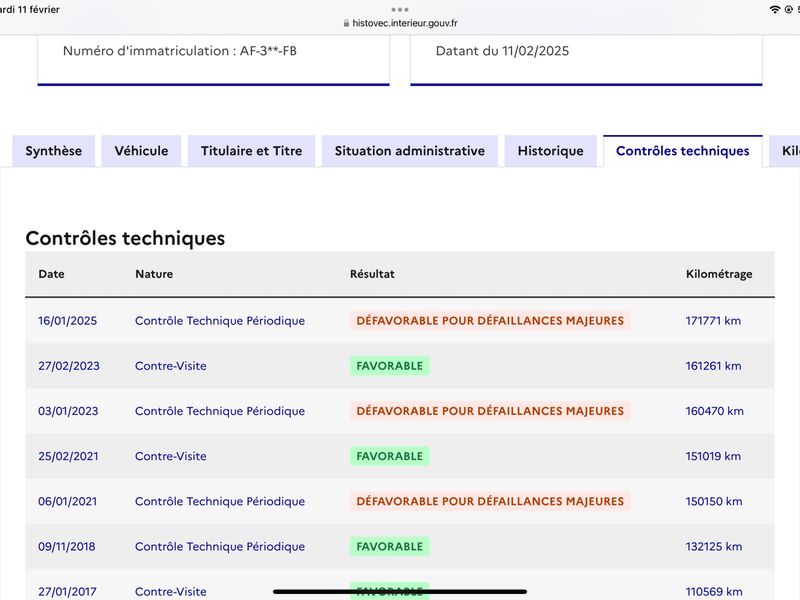The width and height of the screenshot is (800, 600).
Task: Select the date 27/02/2023
Action: [69, 366]
